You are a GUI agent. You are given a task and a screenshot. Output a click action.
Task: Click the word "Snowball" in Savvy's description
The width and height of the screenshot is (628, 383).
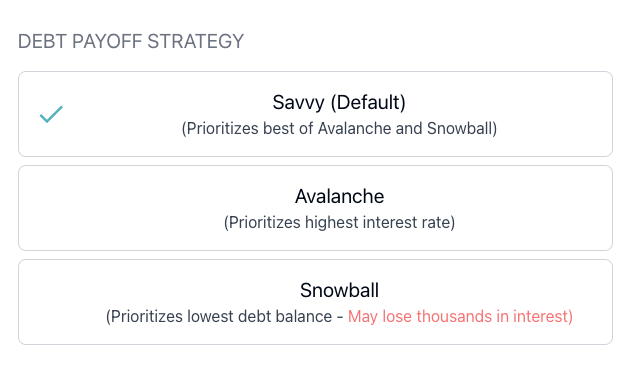(462, 129)
